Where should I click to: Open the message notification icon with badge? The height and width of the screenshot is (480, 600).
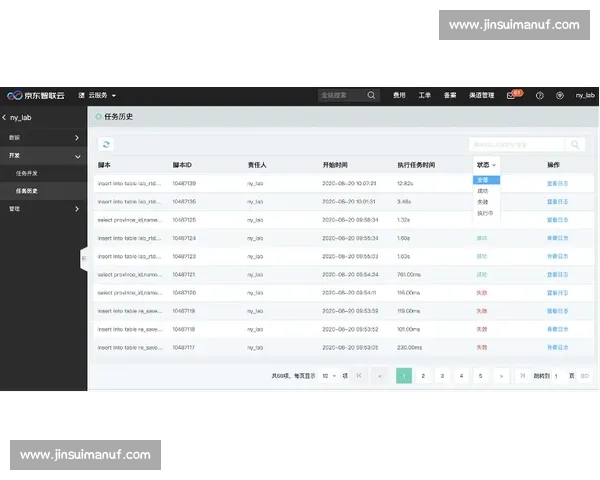(512, 95)
